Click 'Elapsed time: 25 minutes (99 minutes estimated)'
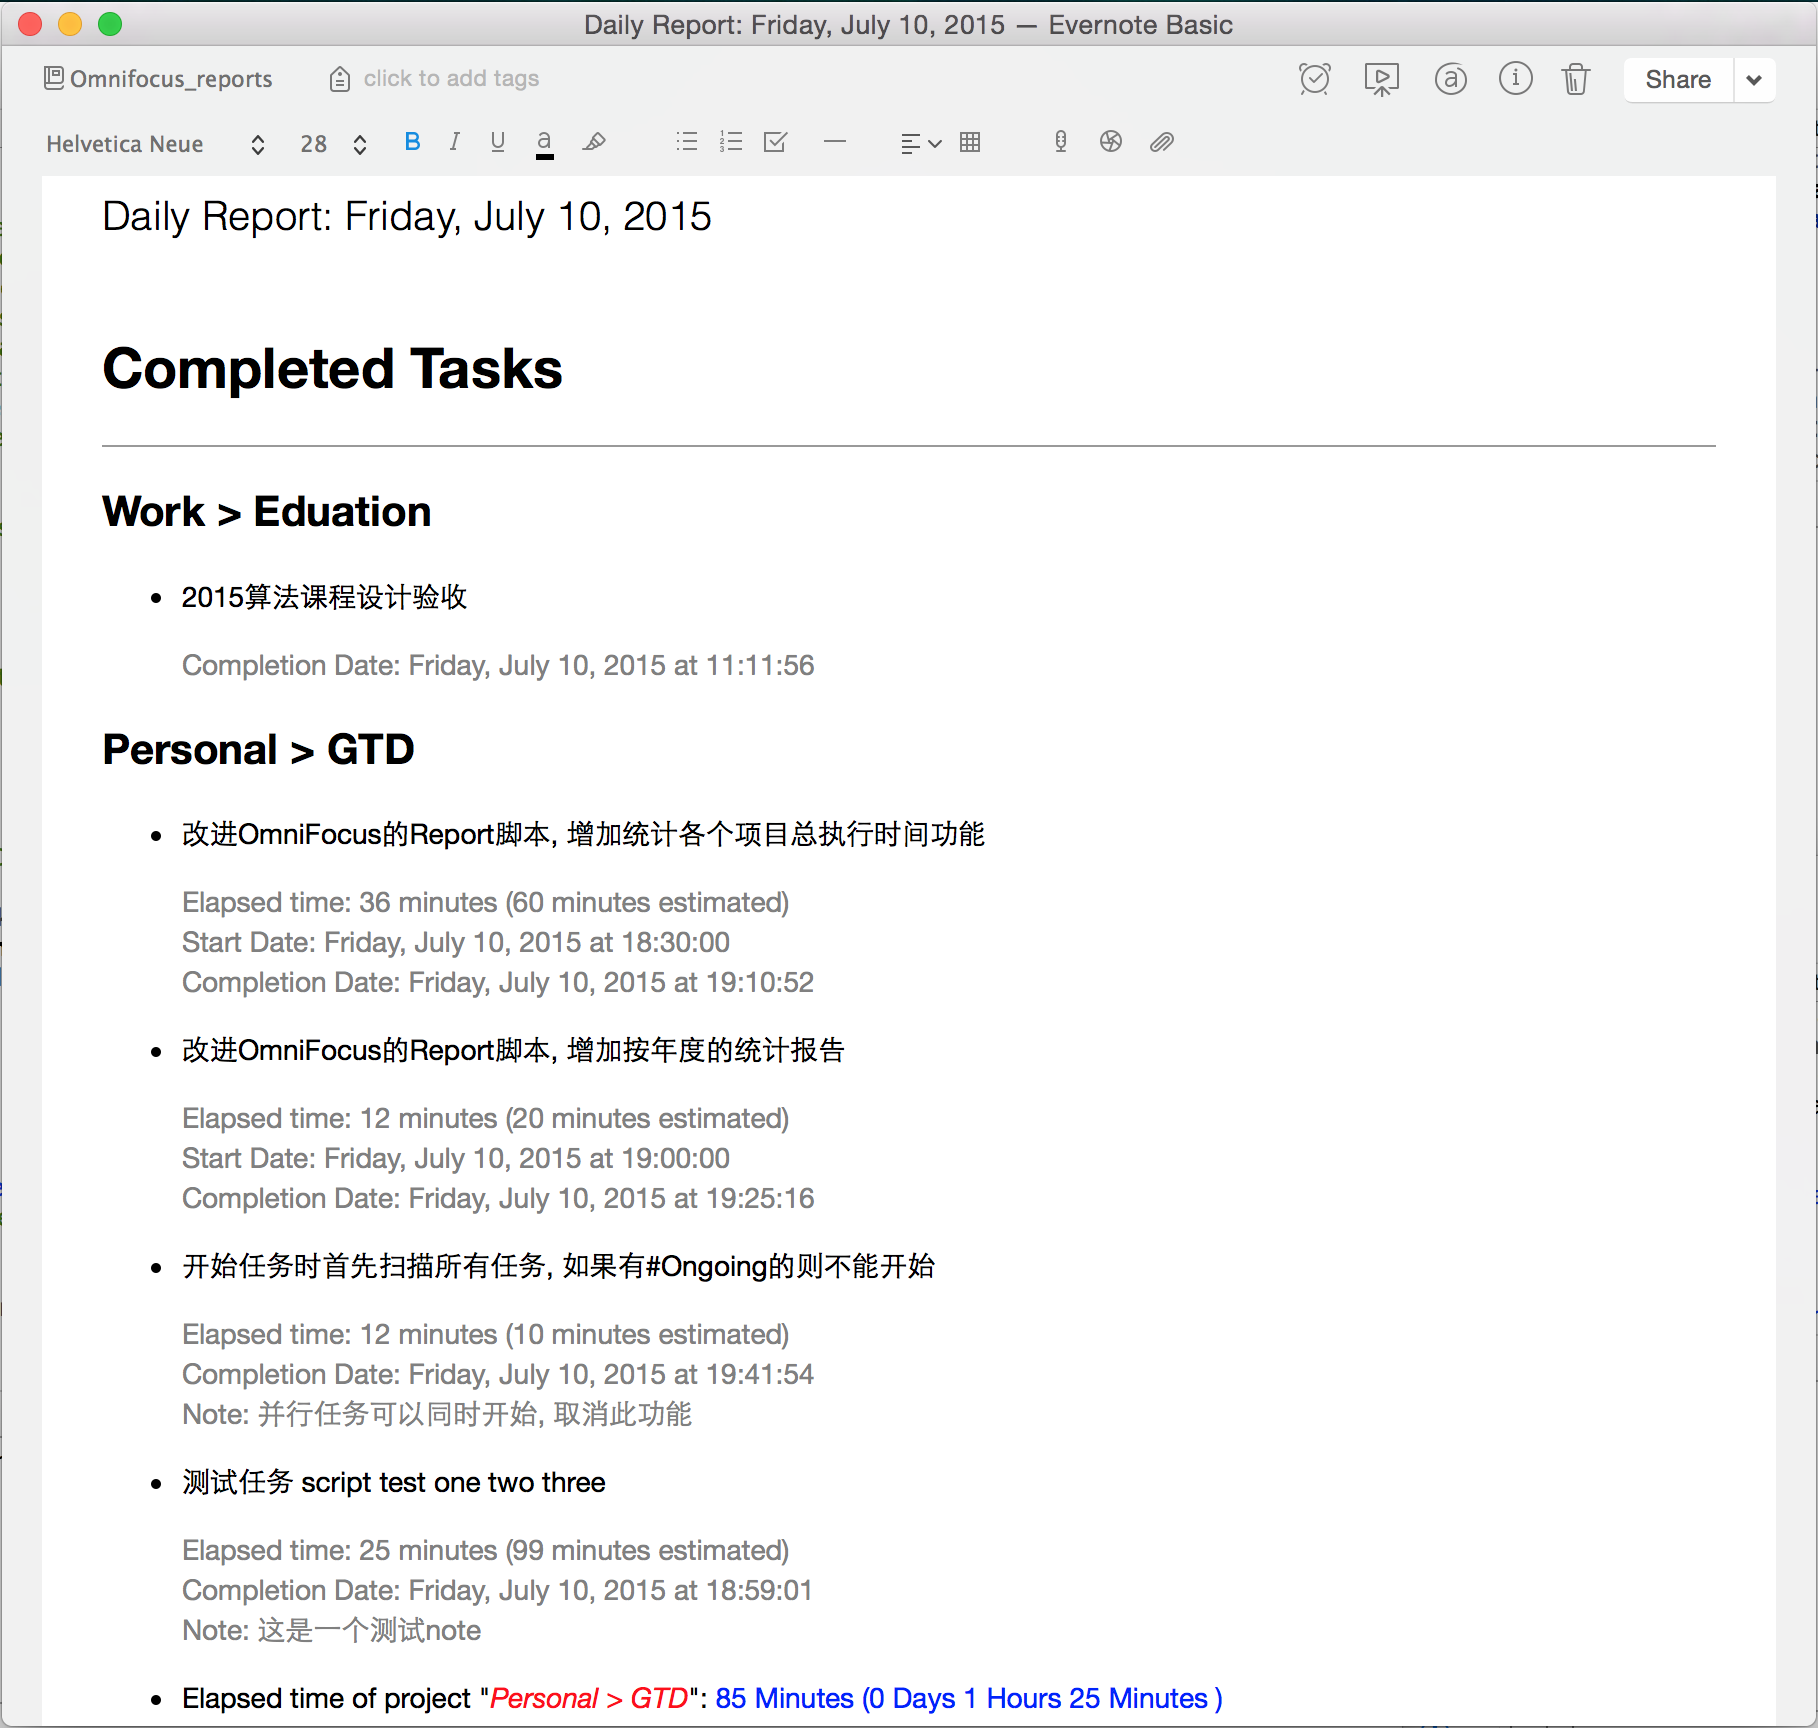Screen dimensions: 1818x1728 click(486, 1551)
